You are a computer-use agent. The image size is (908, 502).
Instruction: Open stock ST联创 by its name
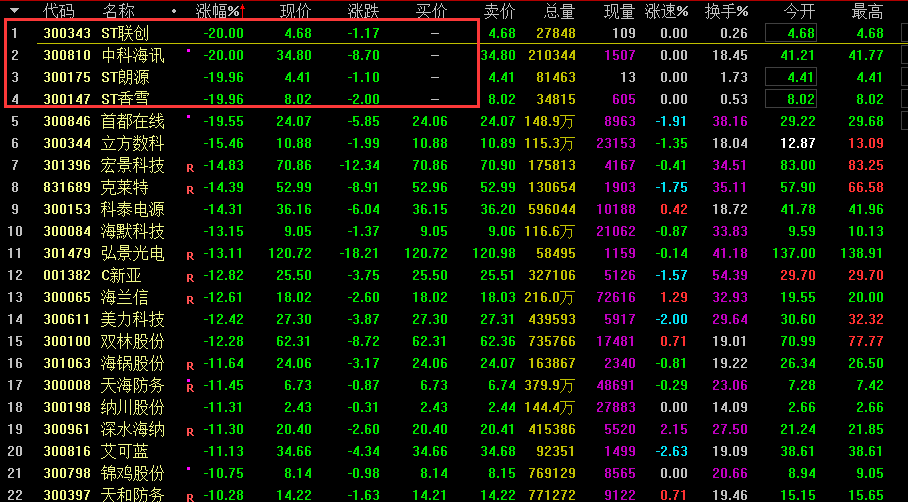tap(125, 33)
